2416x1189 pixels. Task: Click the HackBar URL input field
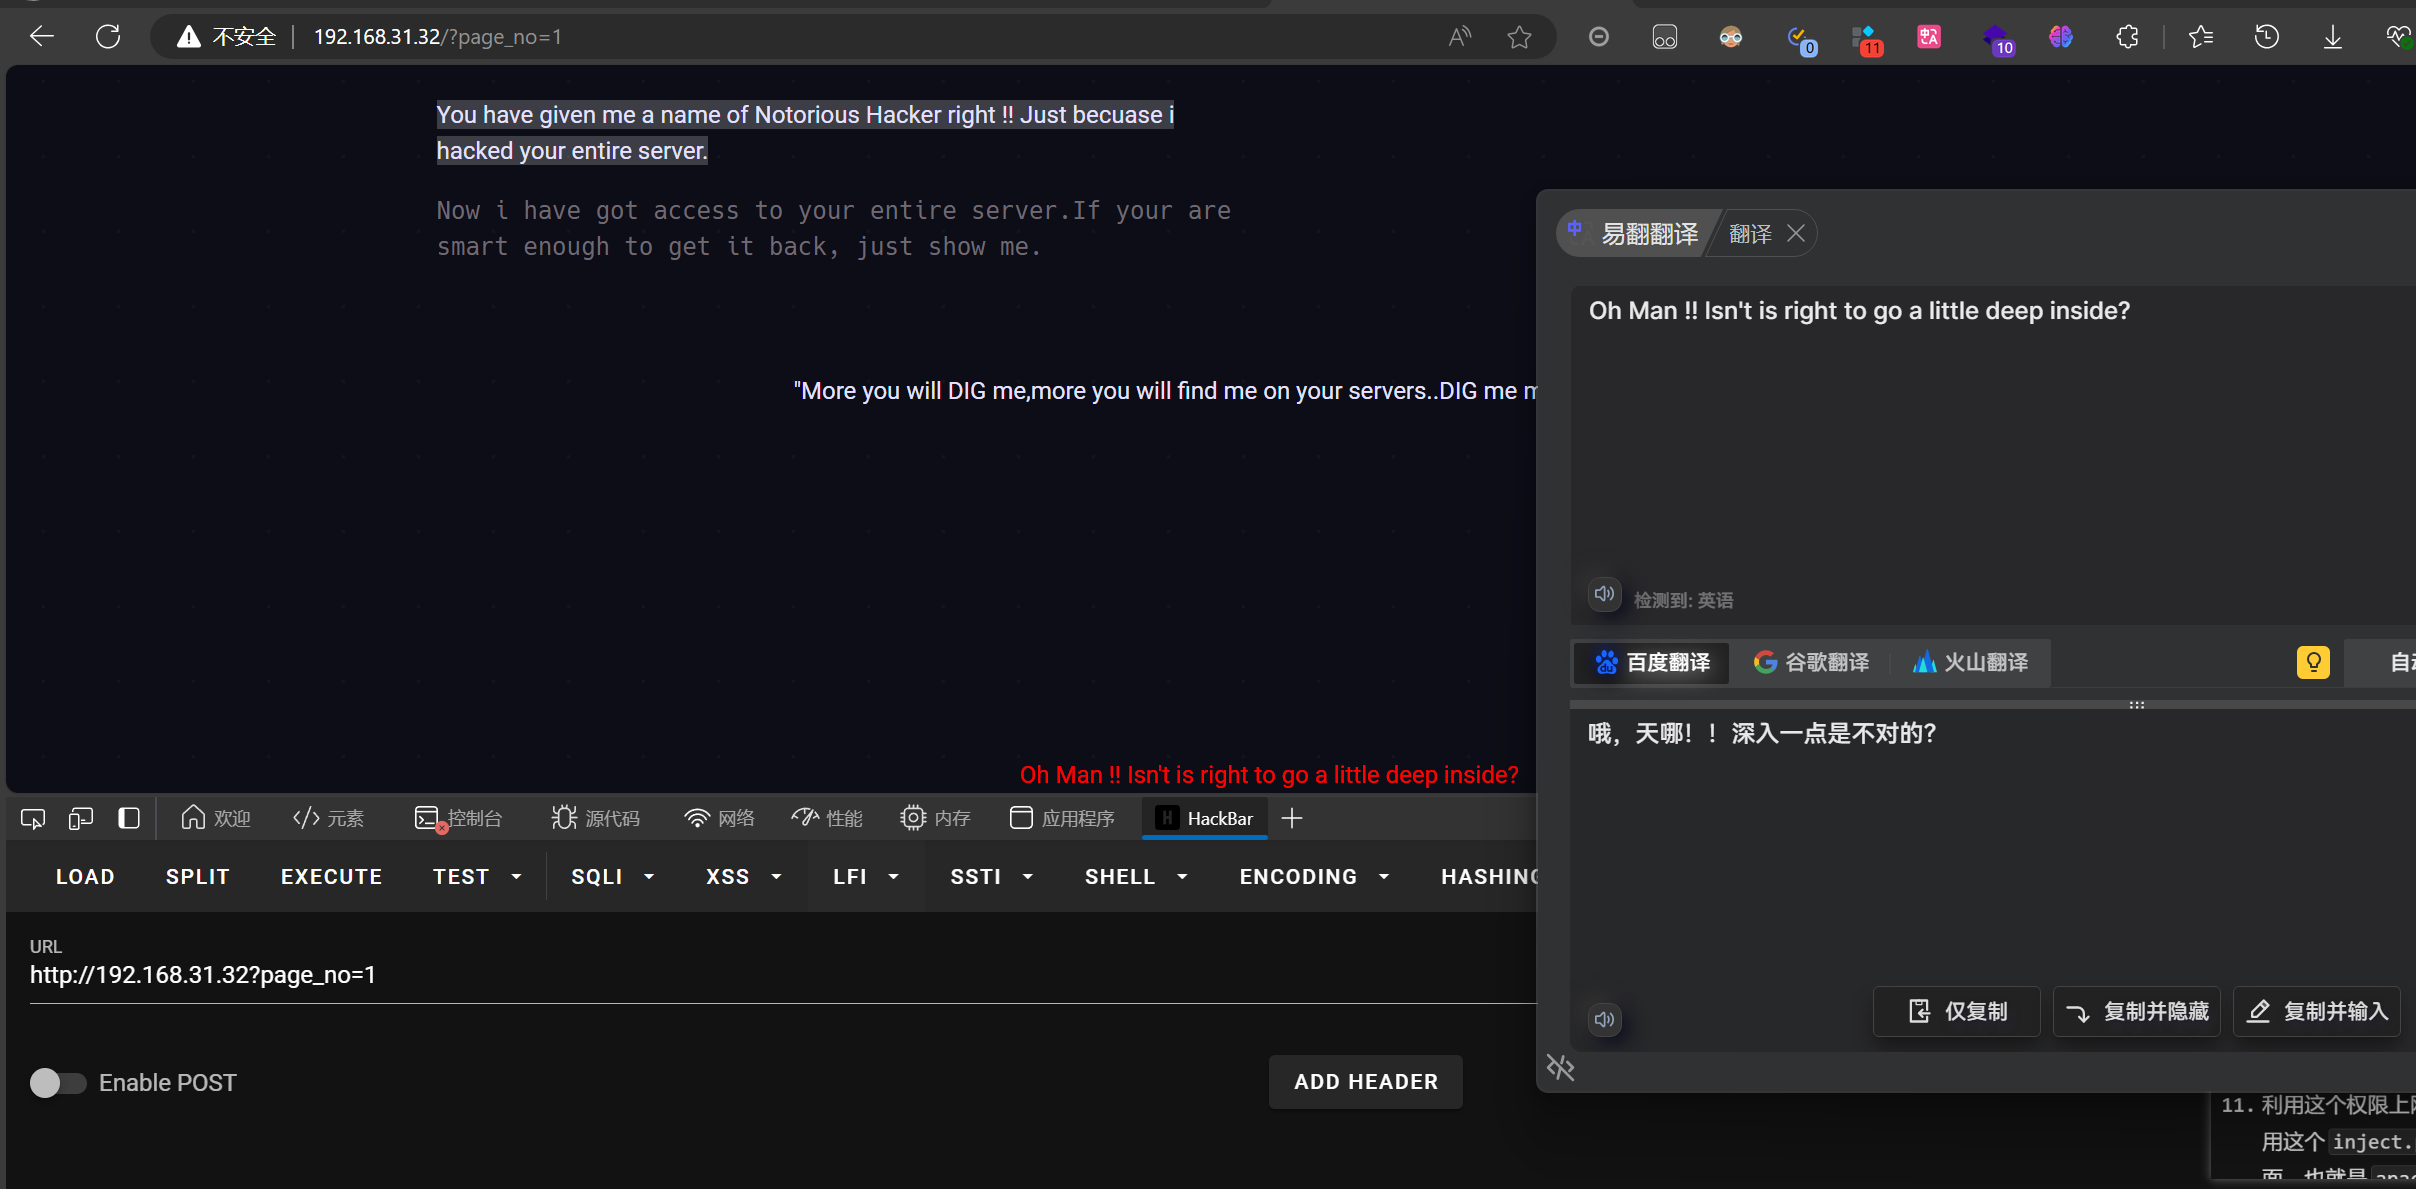[x=783, y=975]
